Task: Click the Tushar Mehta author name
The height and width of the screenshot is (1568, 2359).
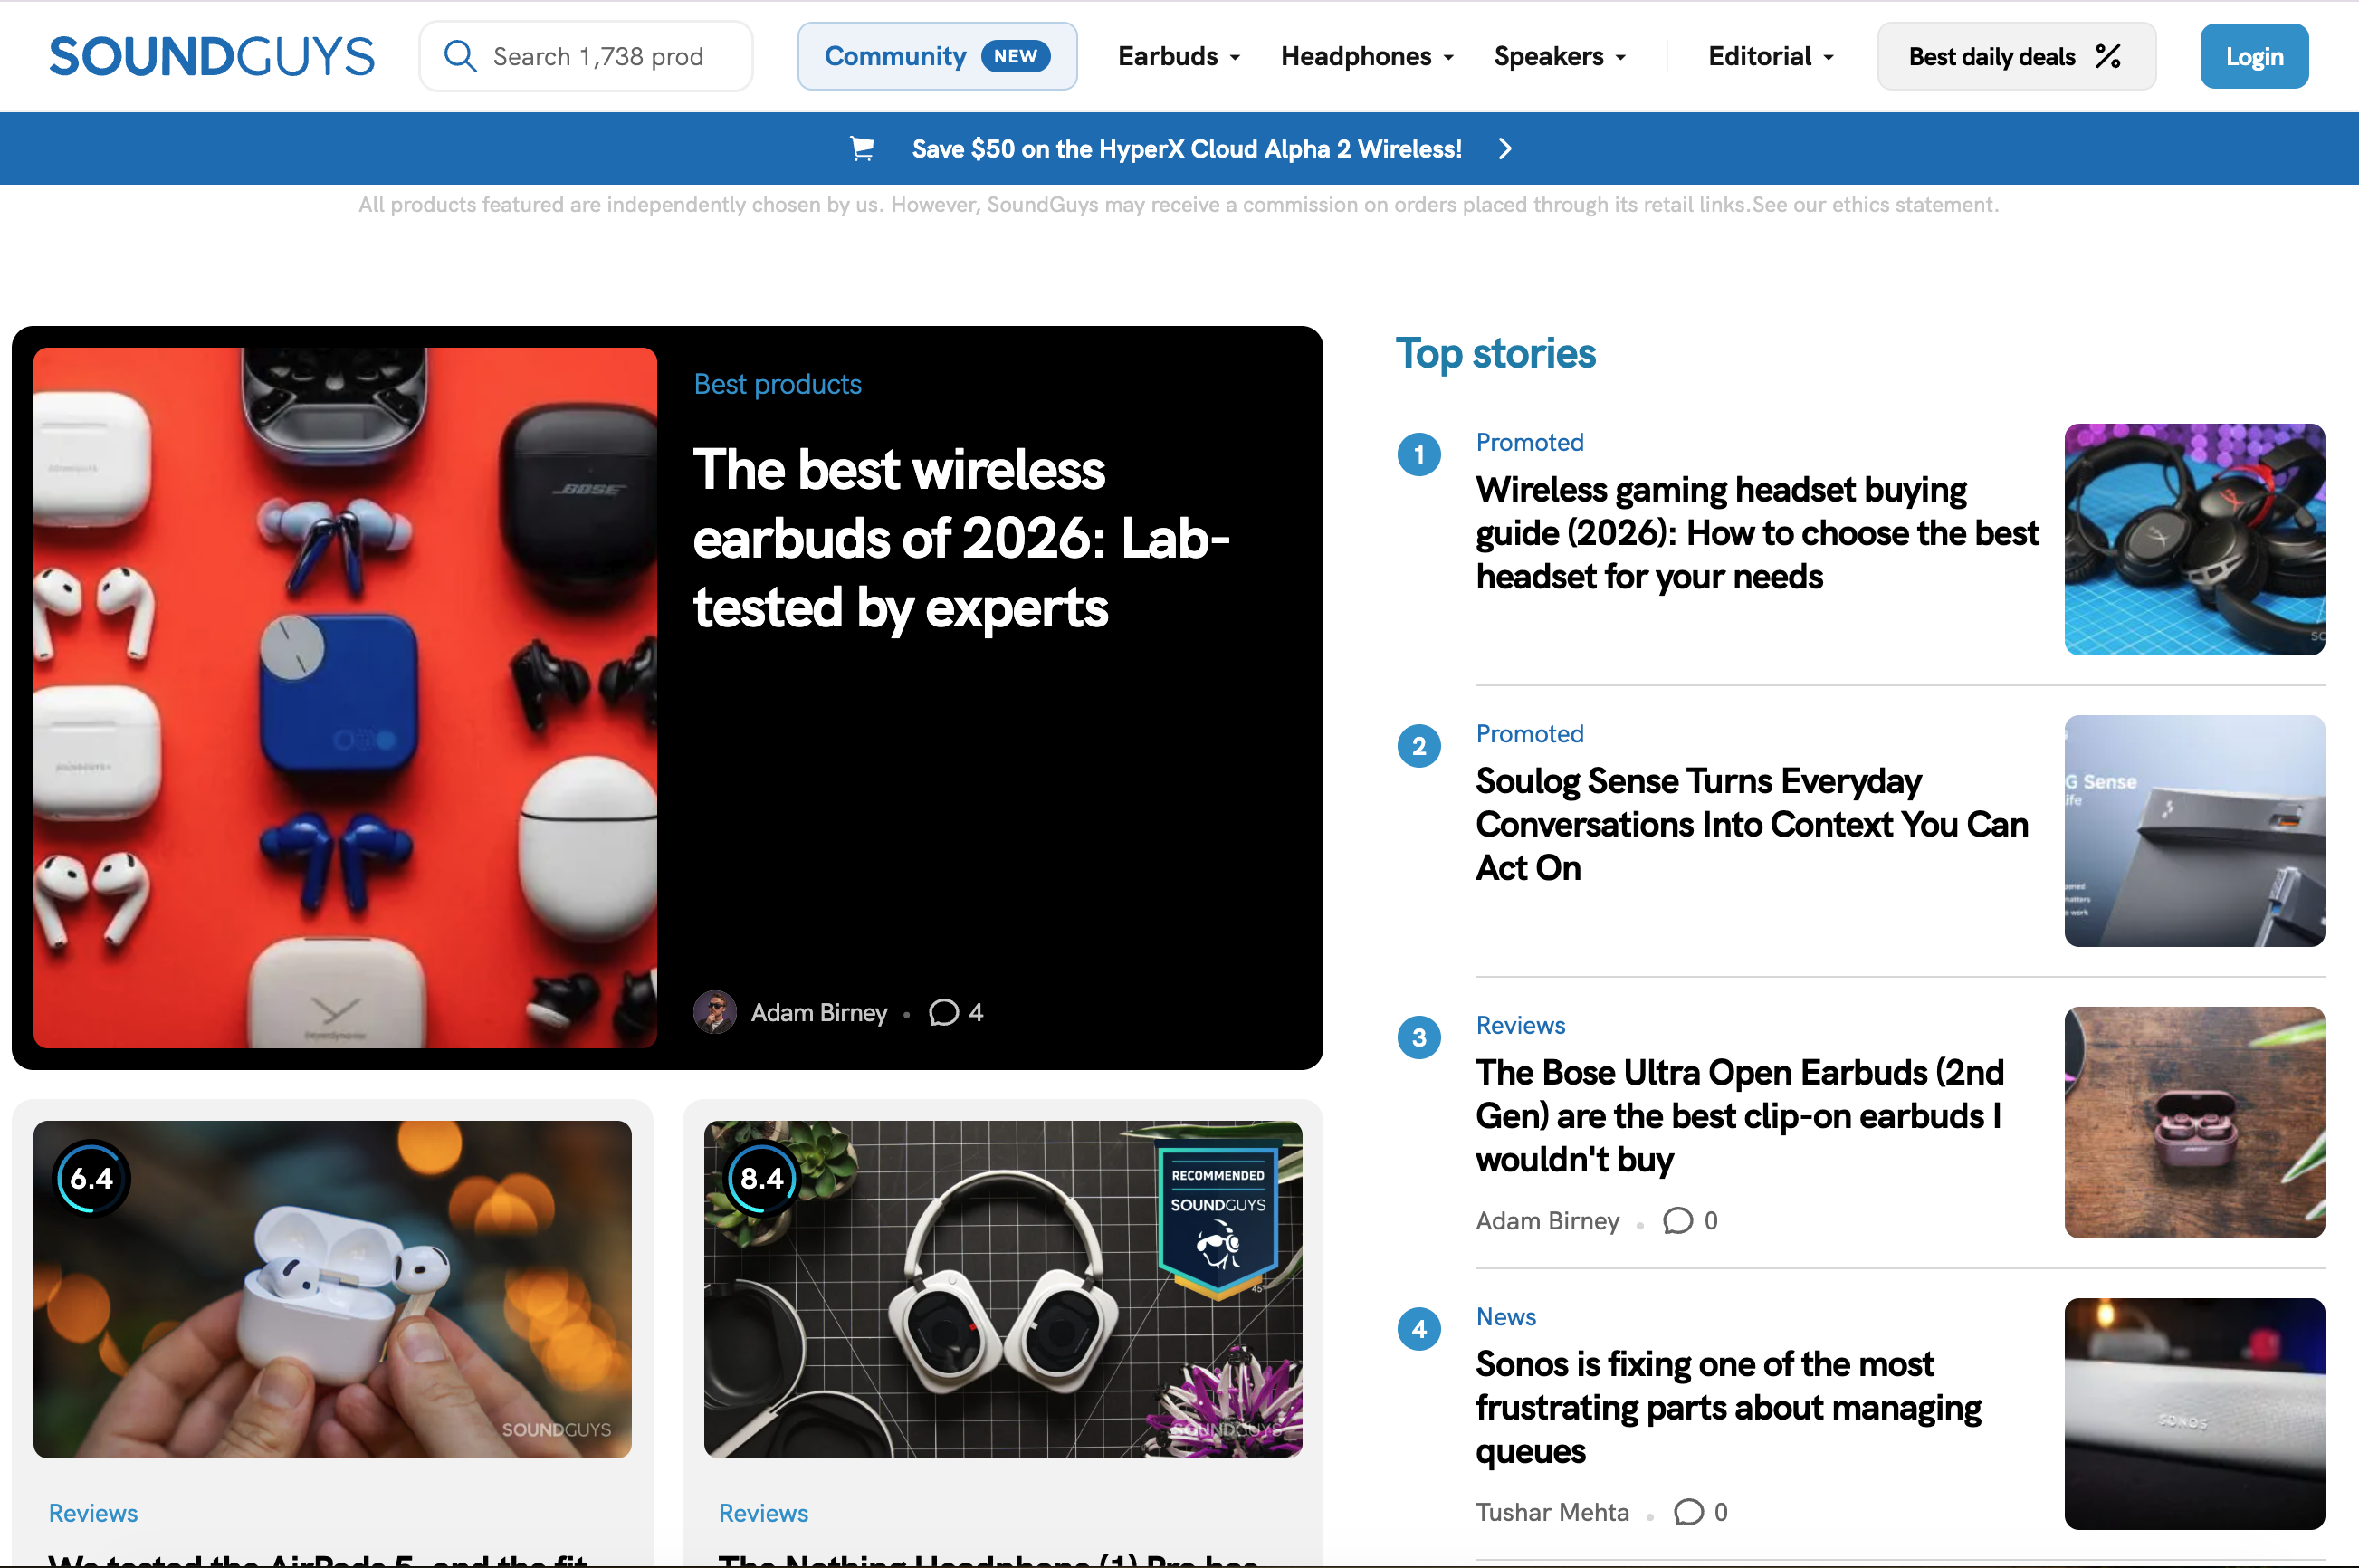Action: tap(1552, 1512)
